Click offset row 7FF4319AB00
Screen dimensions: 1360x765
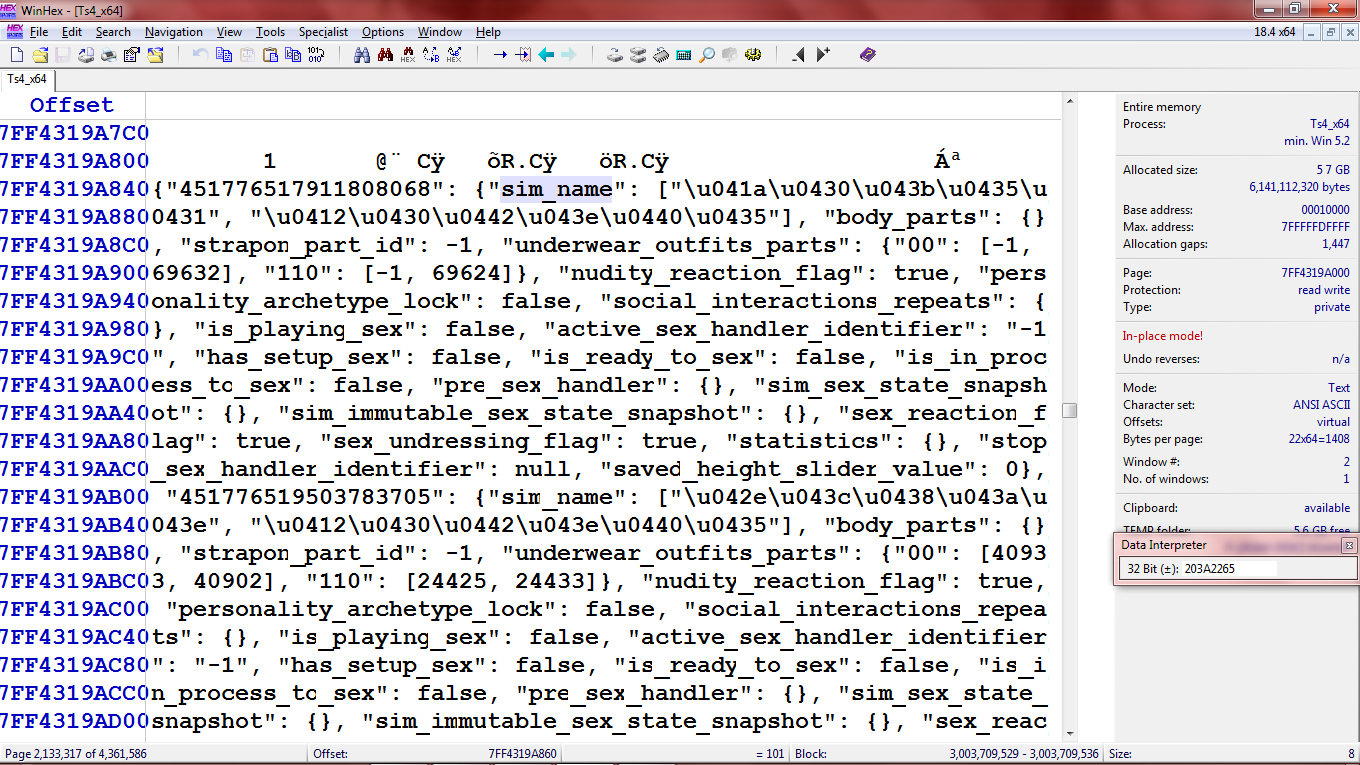(x=74, y=497)
